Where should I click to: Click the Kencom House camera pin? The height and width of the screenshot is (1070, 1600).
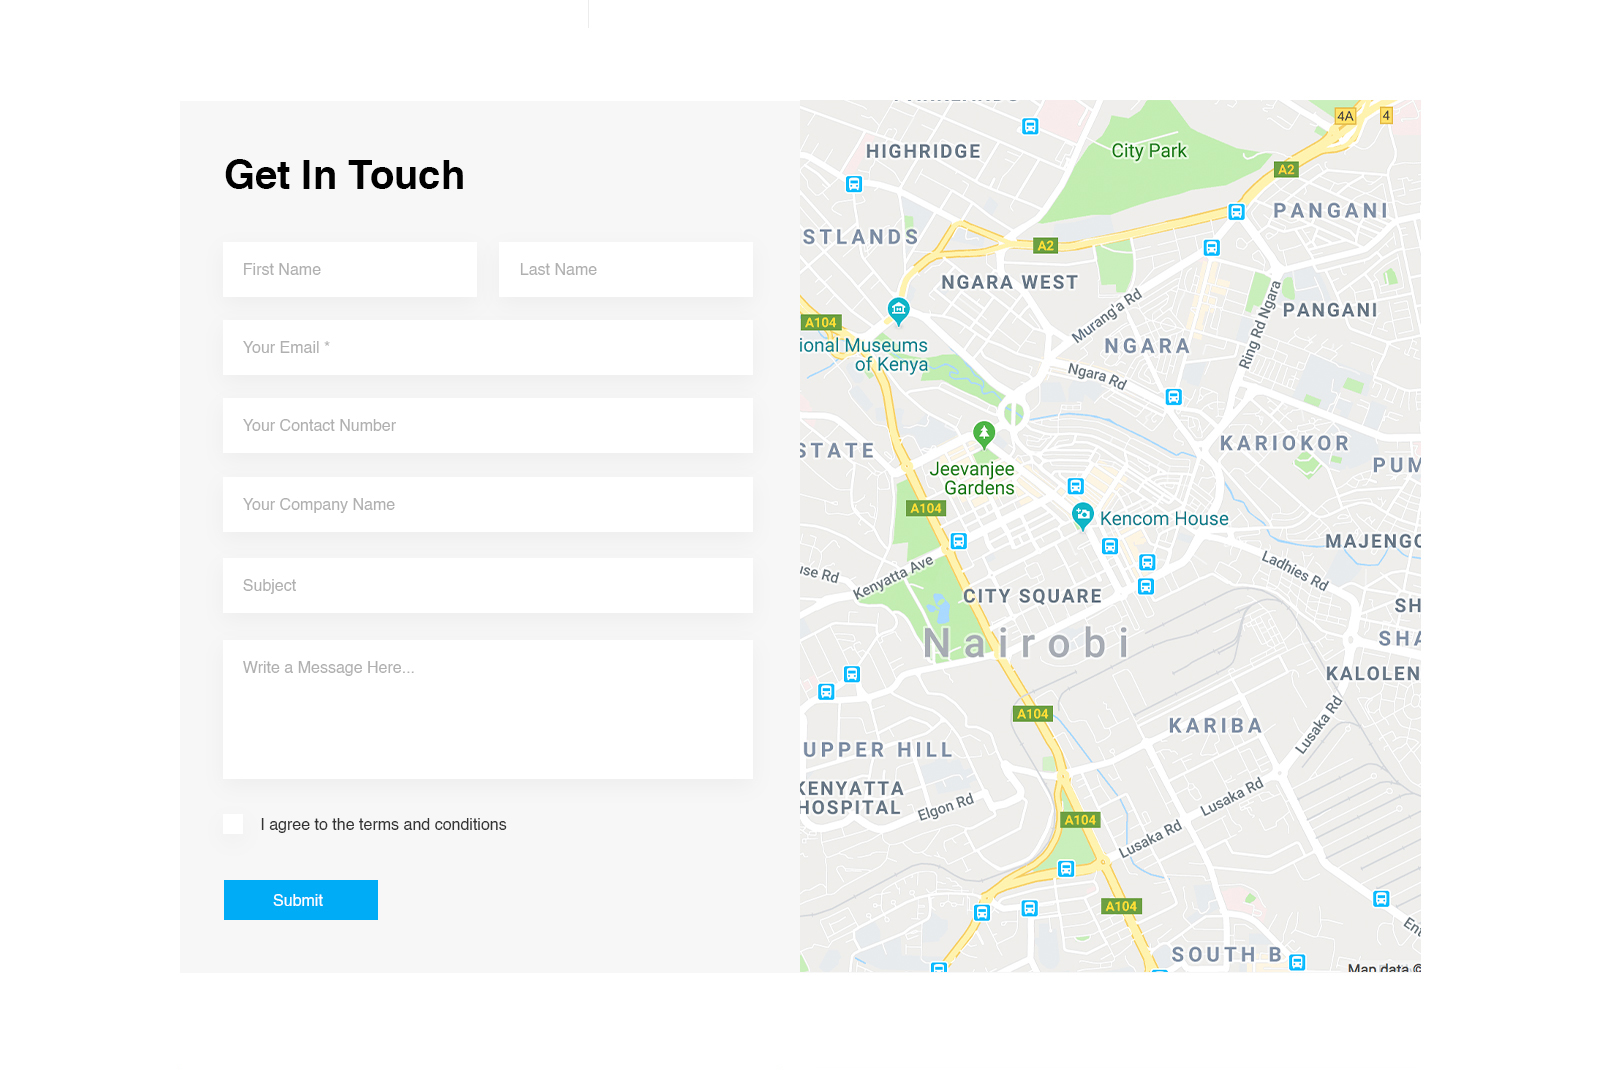(x=1082, y=515)
